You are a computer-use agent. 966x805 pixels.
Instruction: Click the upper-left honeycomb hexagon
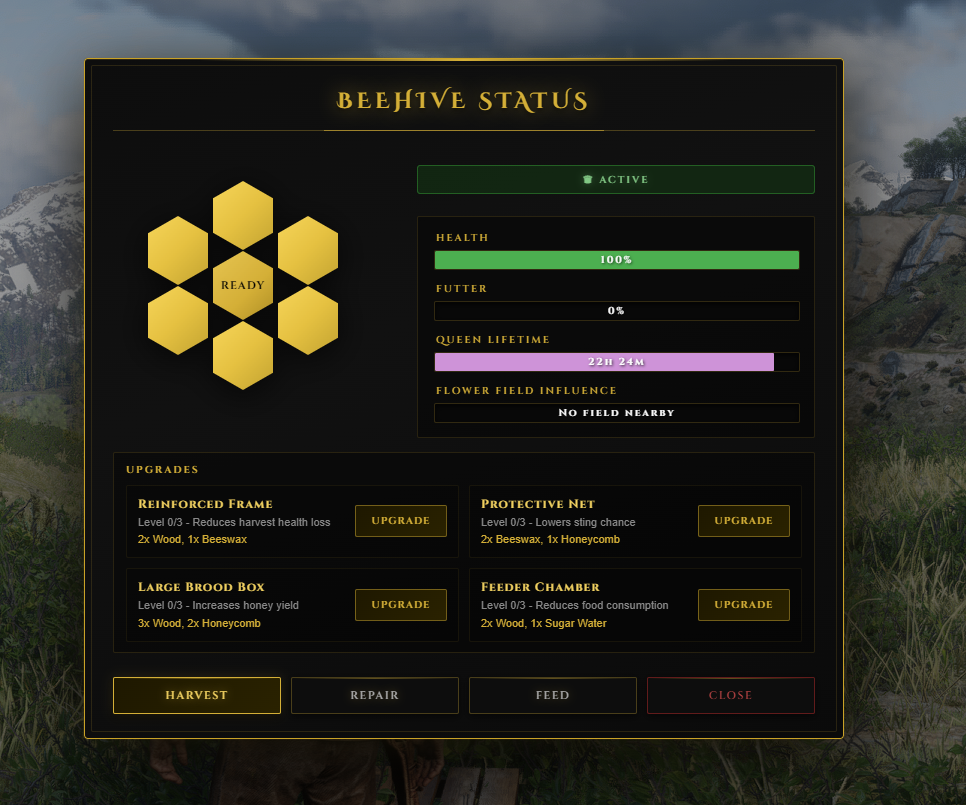[178, 250]
